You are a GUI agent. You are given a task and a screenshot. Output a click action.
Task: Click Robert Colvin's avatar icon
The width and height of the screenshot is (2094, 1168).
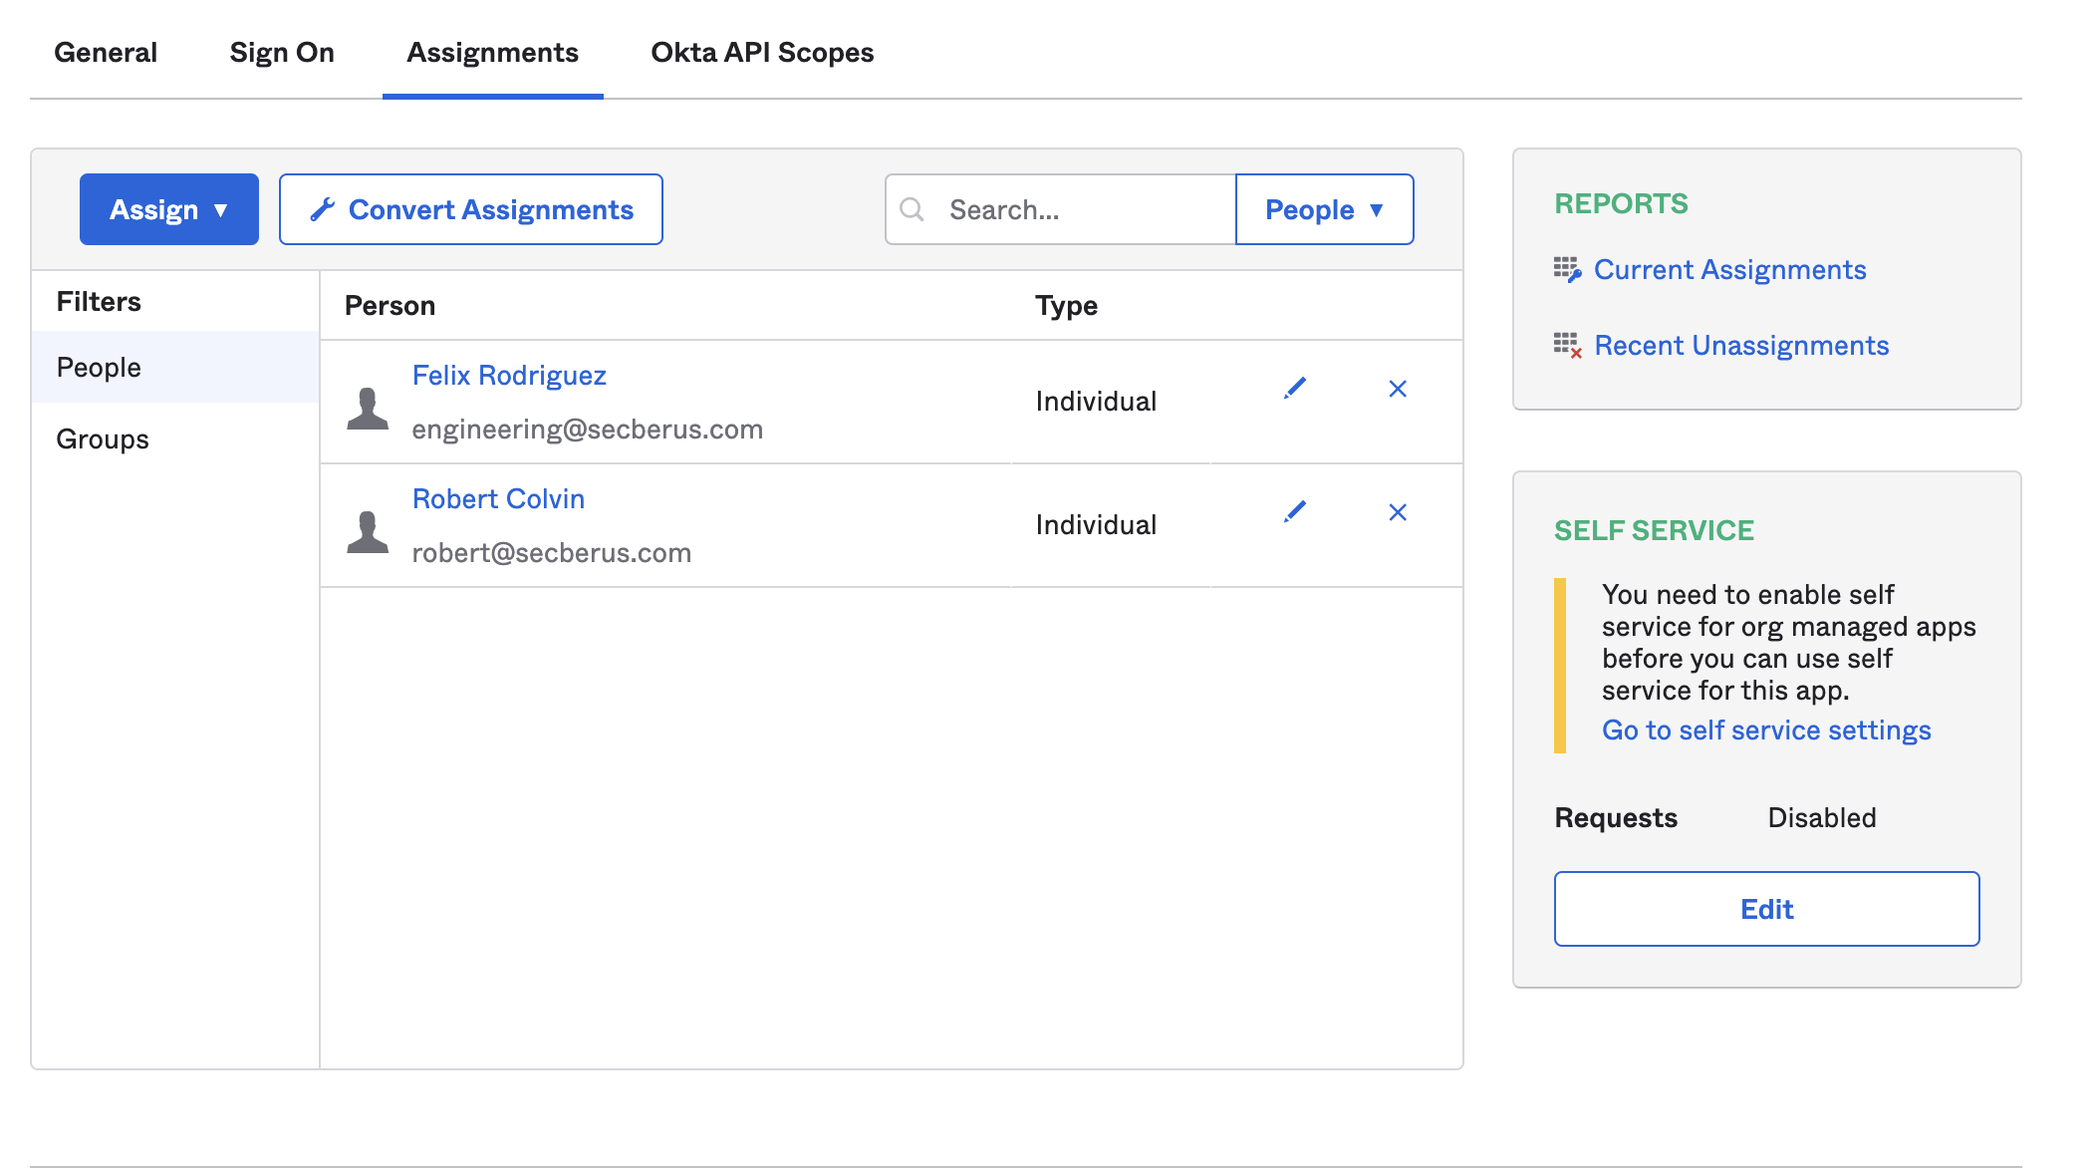pos(368,531)
